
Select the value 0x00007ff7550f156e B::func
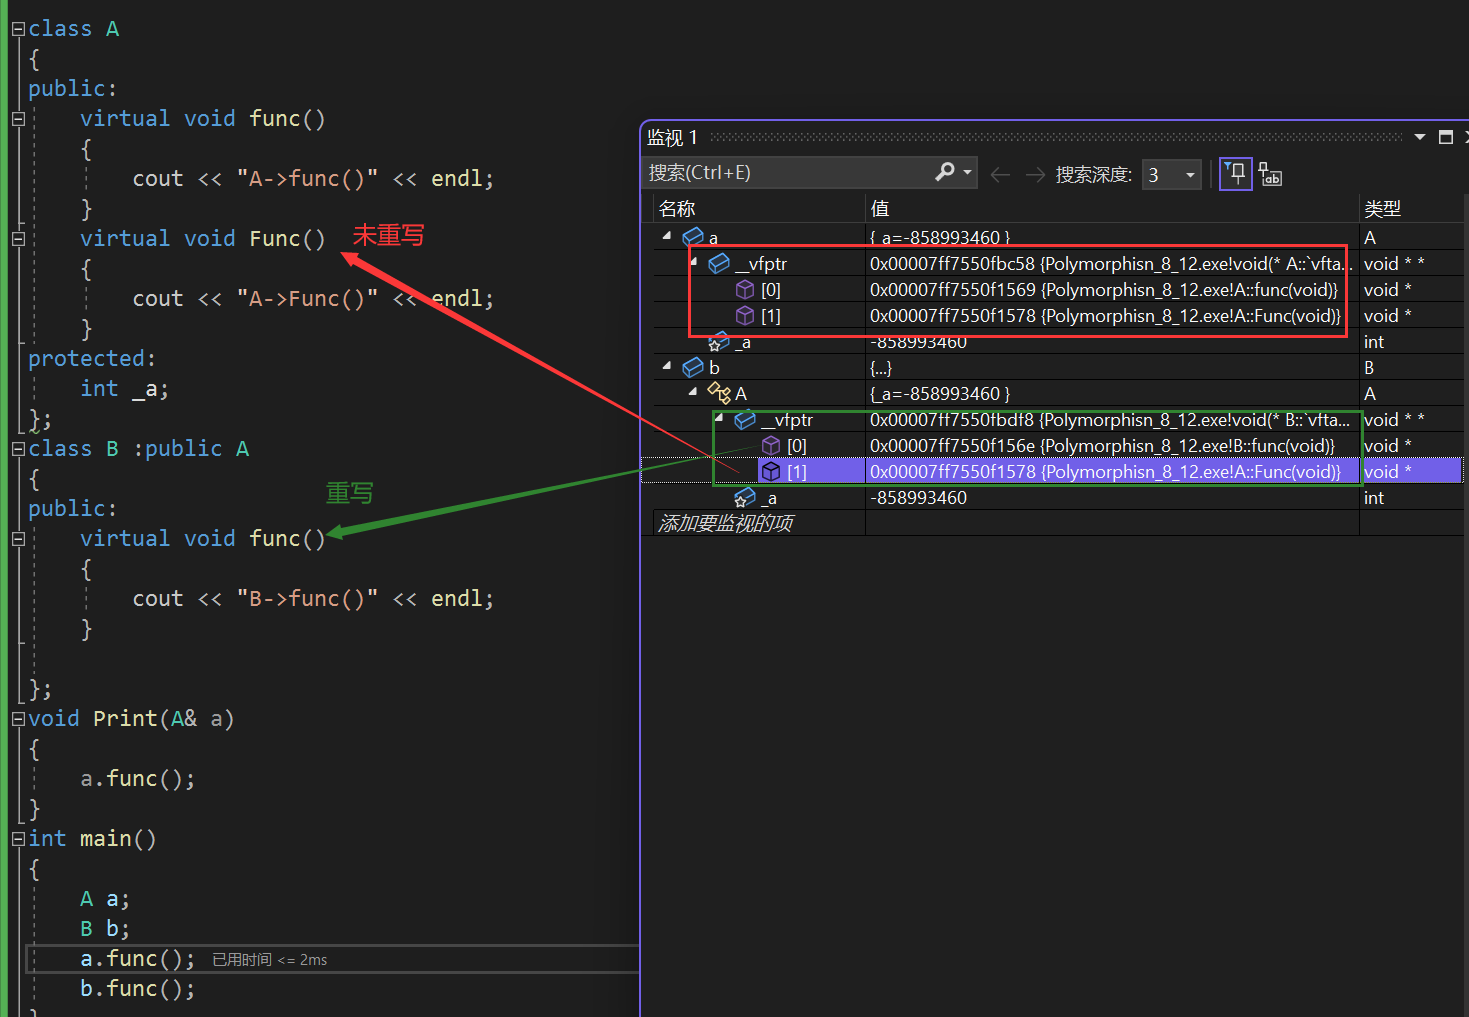(1102, 445)
